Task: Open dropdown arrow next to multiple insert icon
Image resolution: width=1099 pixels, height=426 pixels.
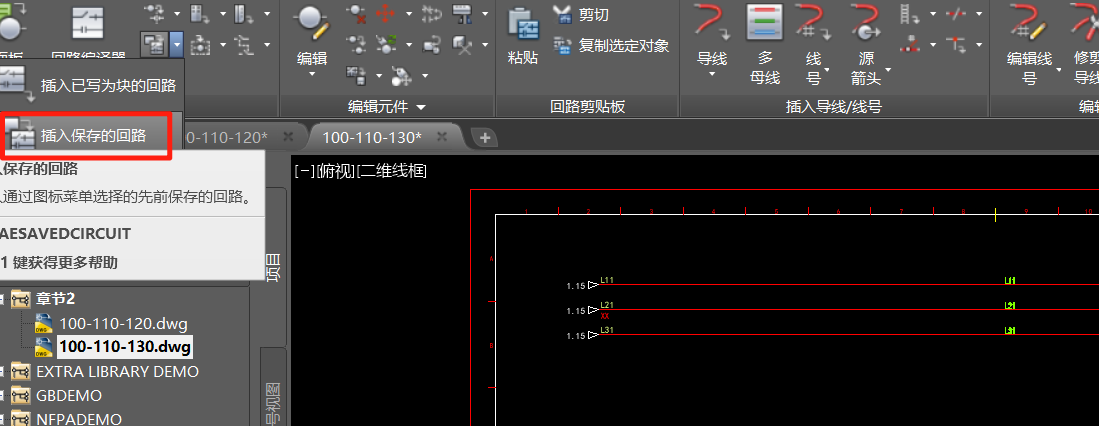Action: tap(177, 13)
